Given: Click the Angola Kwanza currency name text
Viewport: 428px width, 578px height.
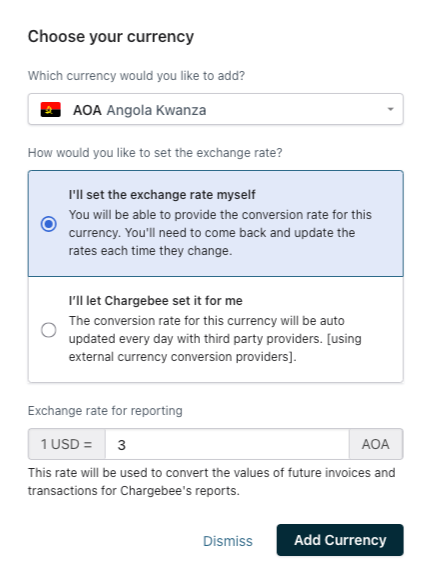Looking at the screenshot, I should [x=156, y=110].
